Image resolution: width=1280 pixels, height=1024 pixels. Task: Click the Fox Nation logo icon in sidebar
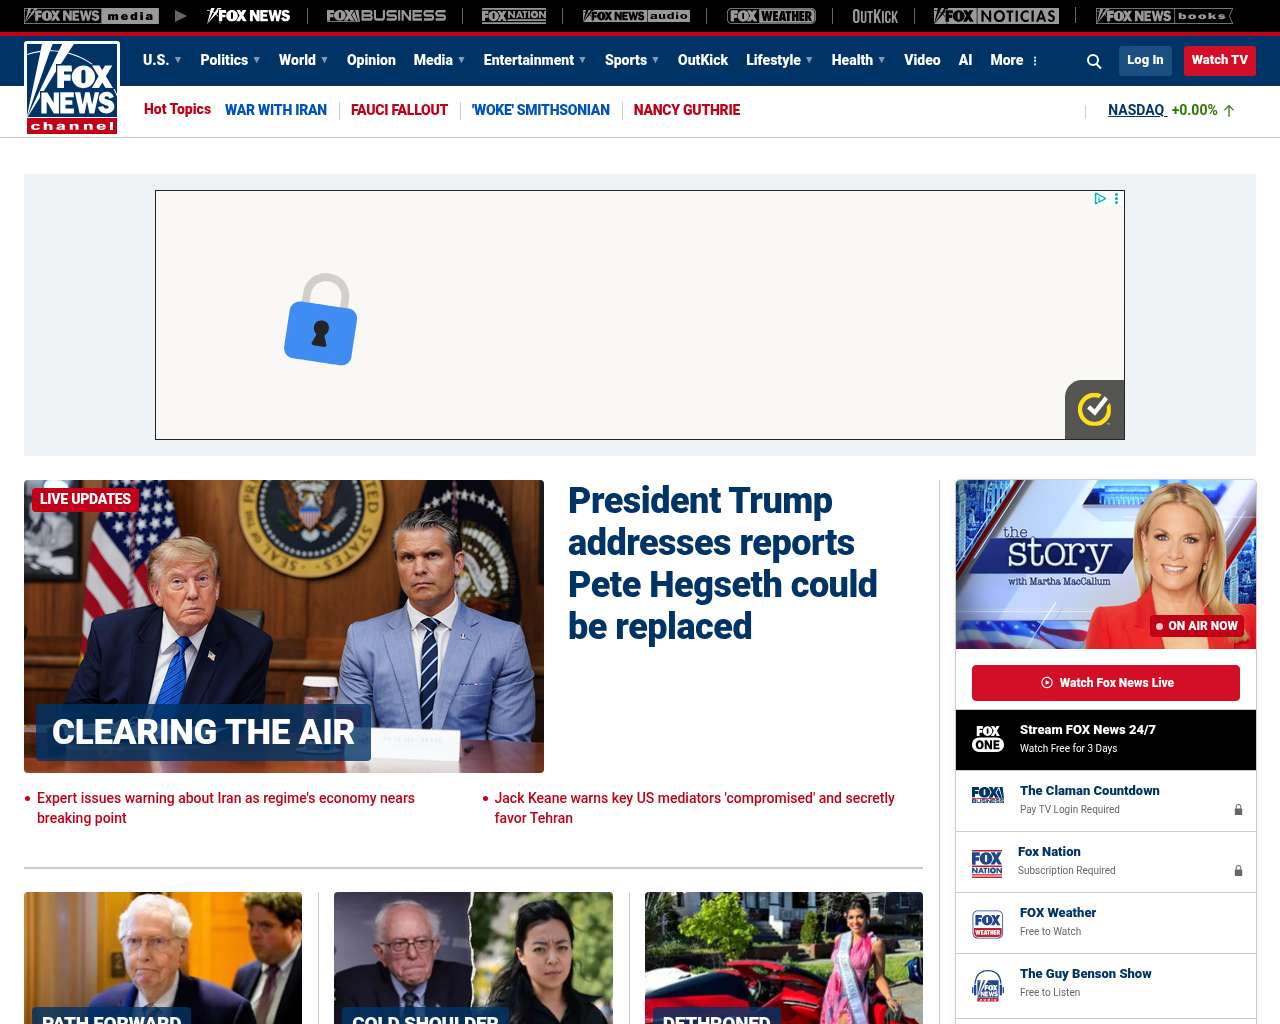point(987,863)
